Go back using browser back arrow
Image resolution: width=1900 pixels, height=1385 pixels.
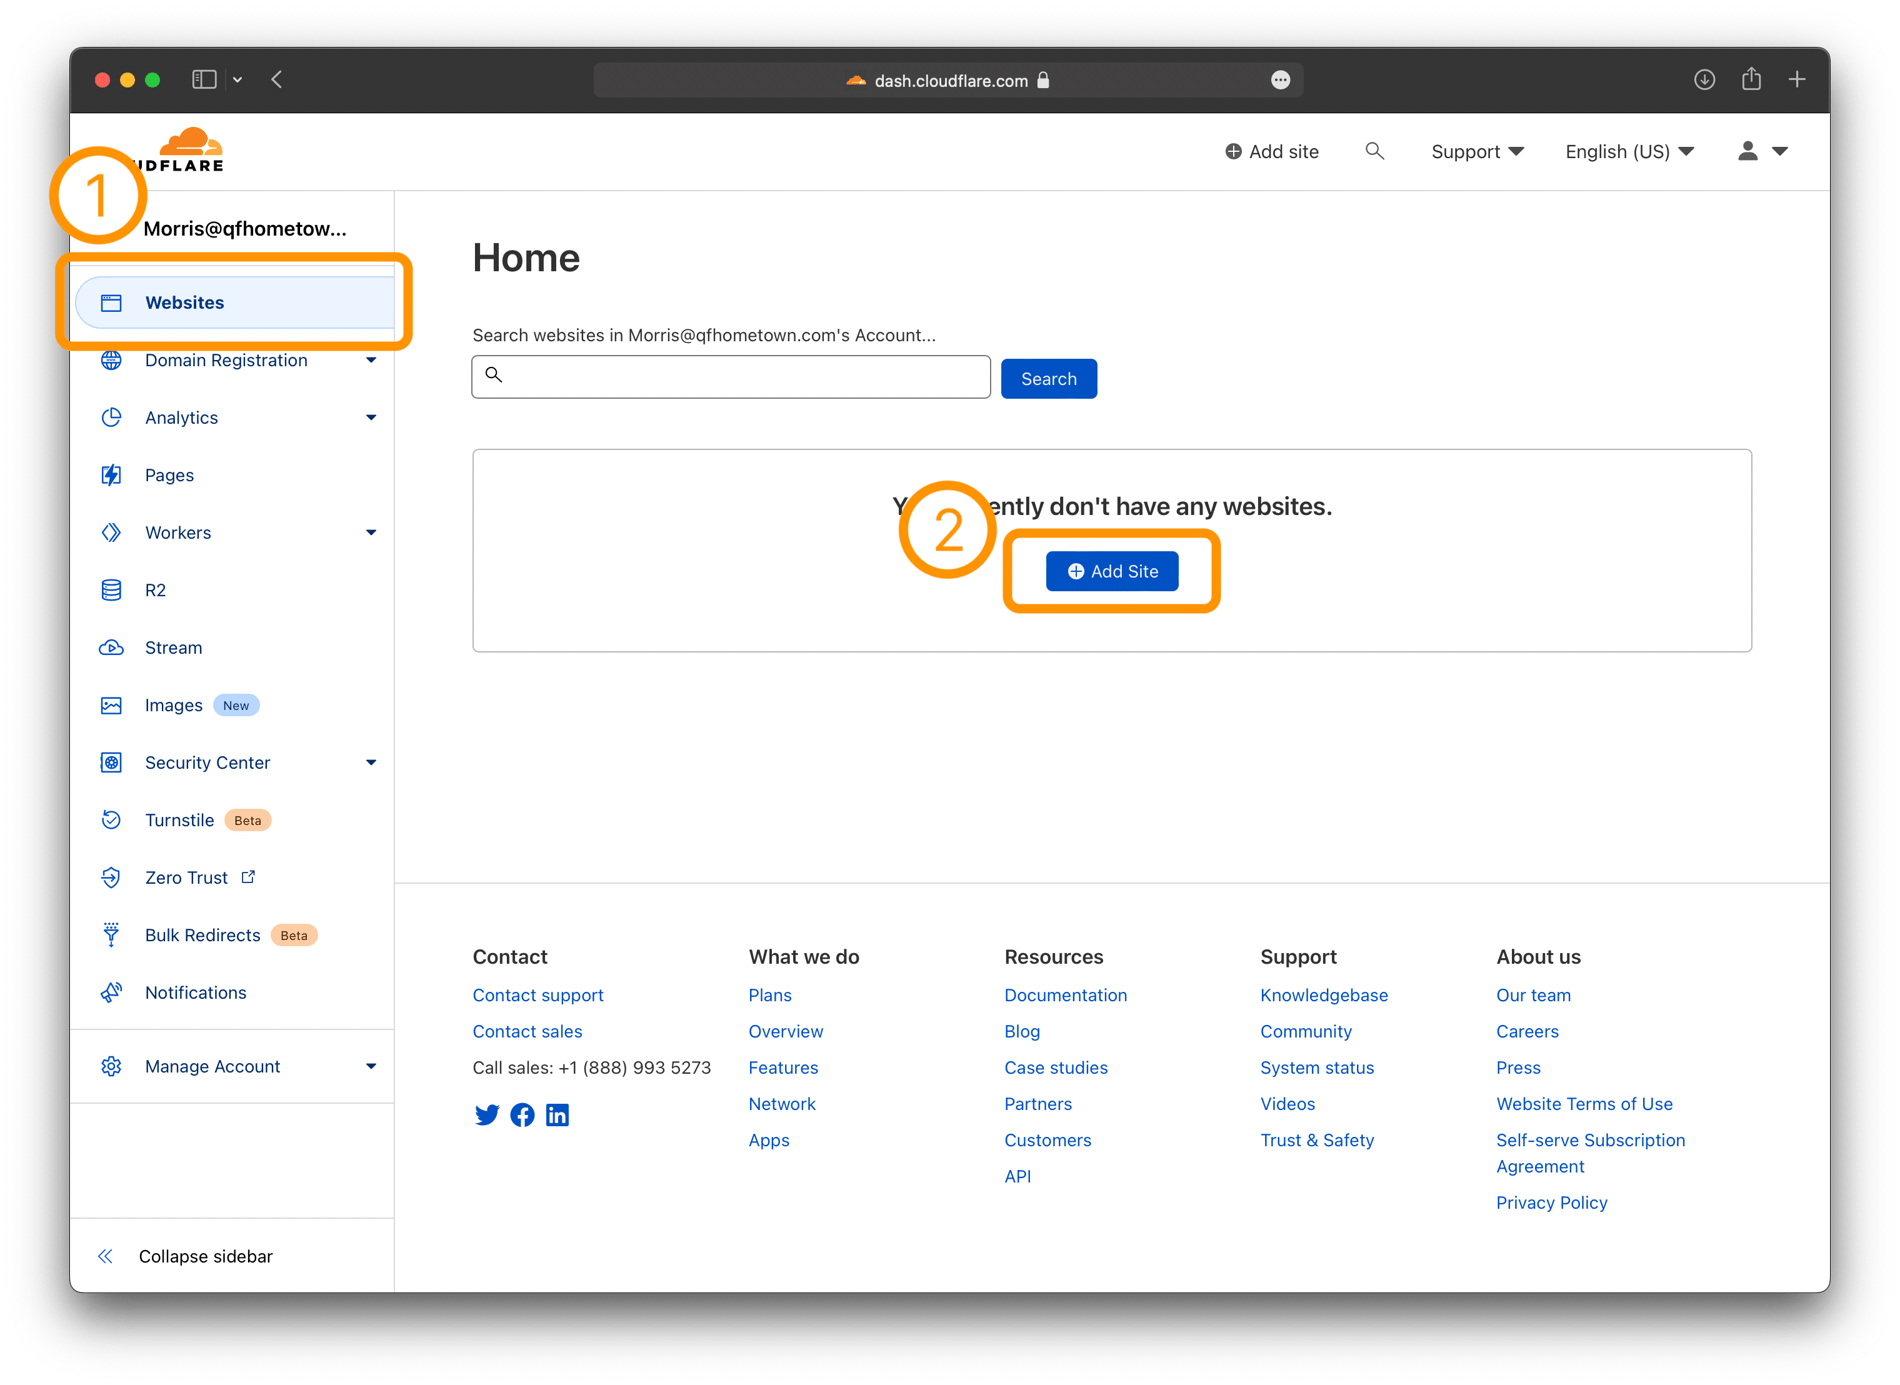[x=277, y=79]
